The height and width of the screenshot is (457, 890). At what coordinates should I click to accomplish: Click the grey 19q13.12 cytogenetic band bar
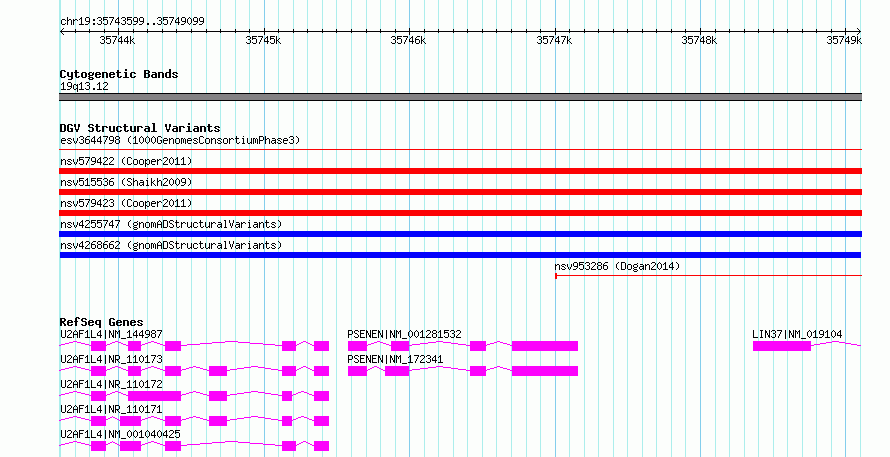point(460,97)
